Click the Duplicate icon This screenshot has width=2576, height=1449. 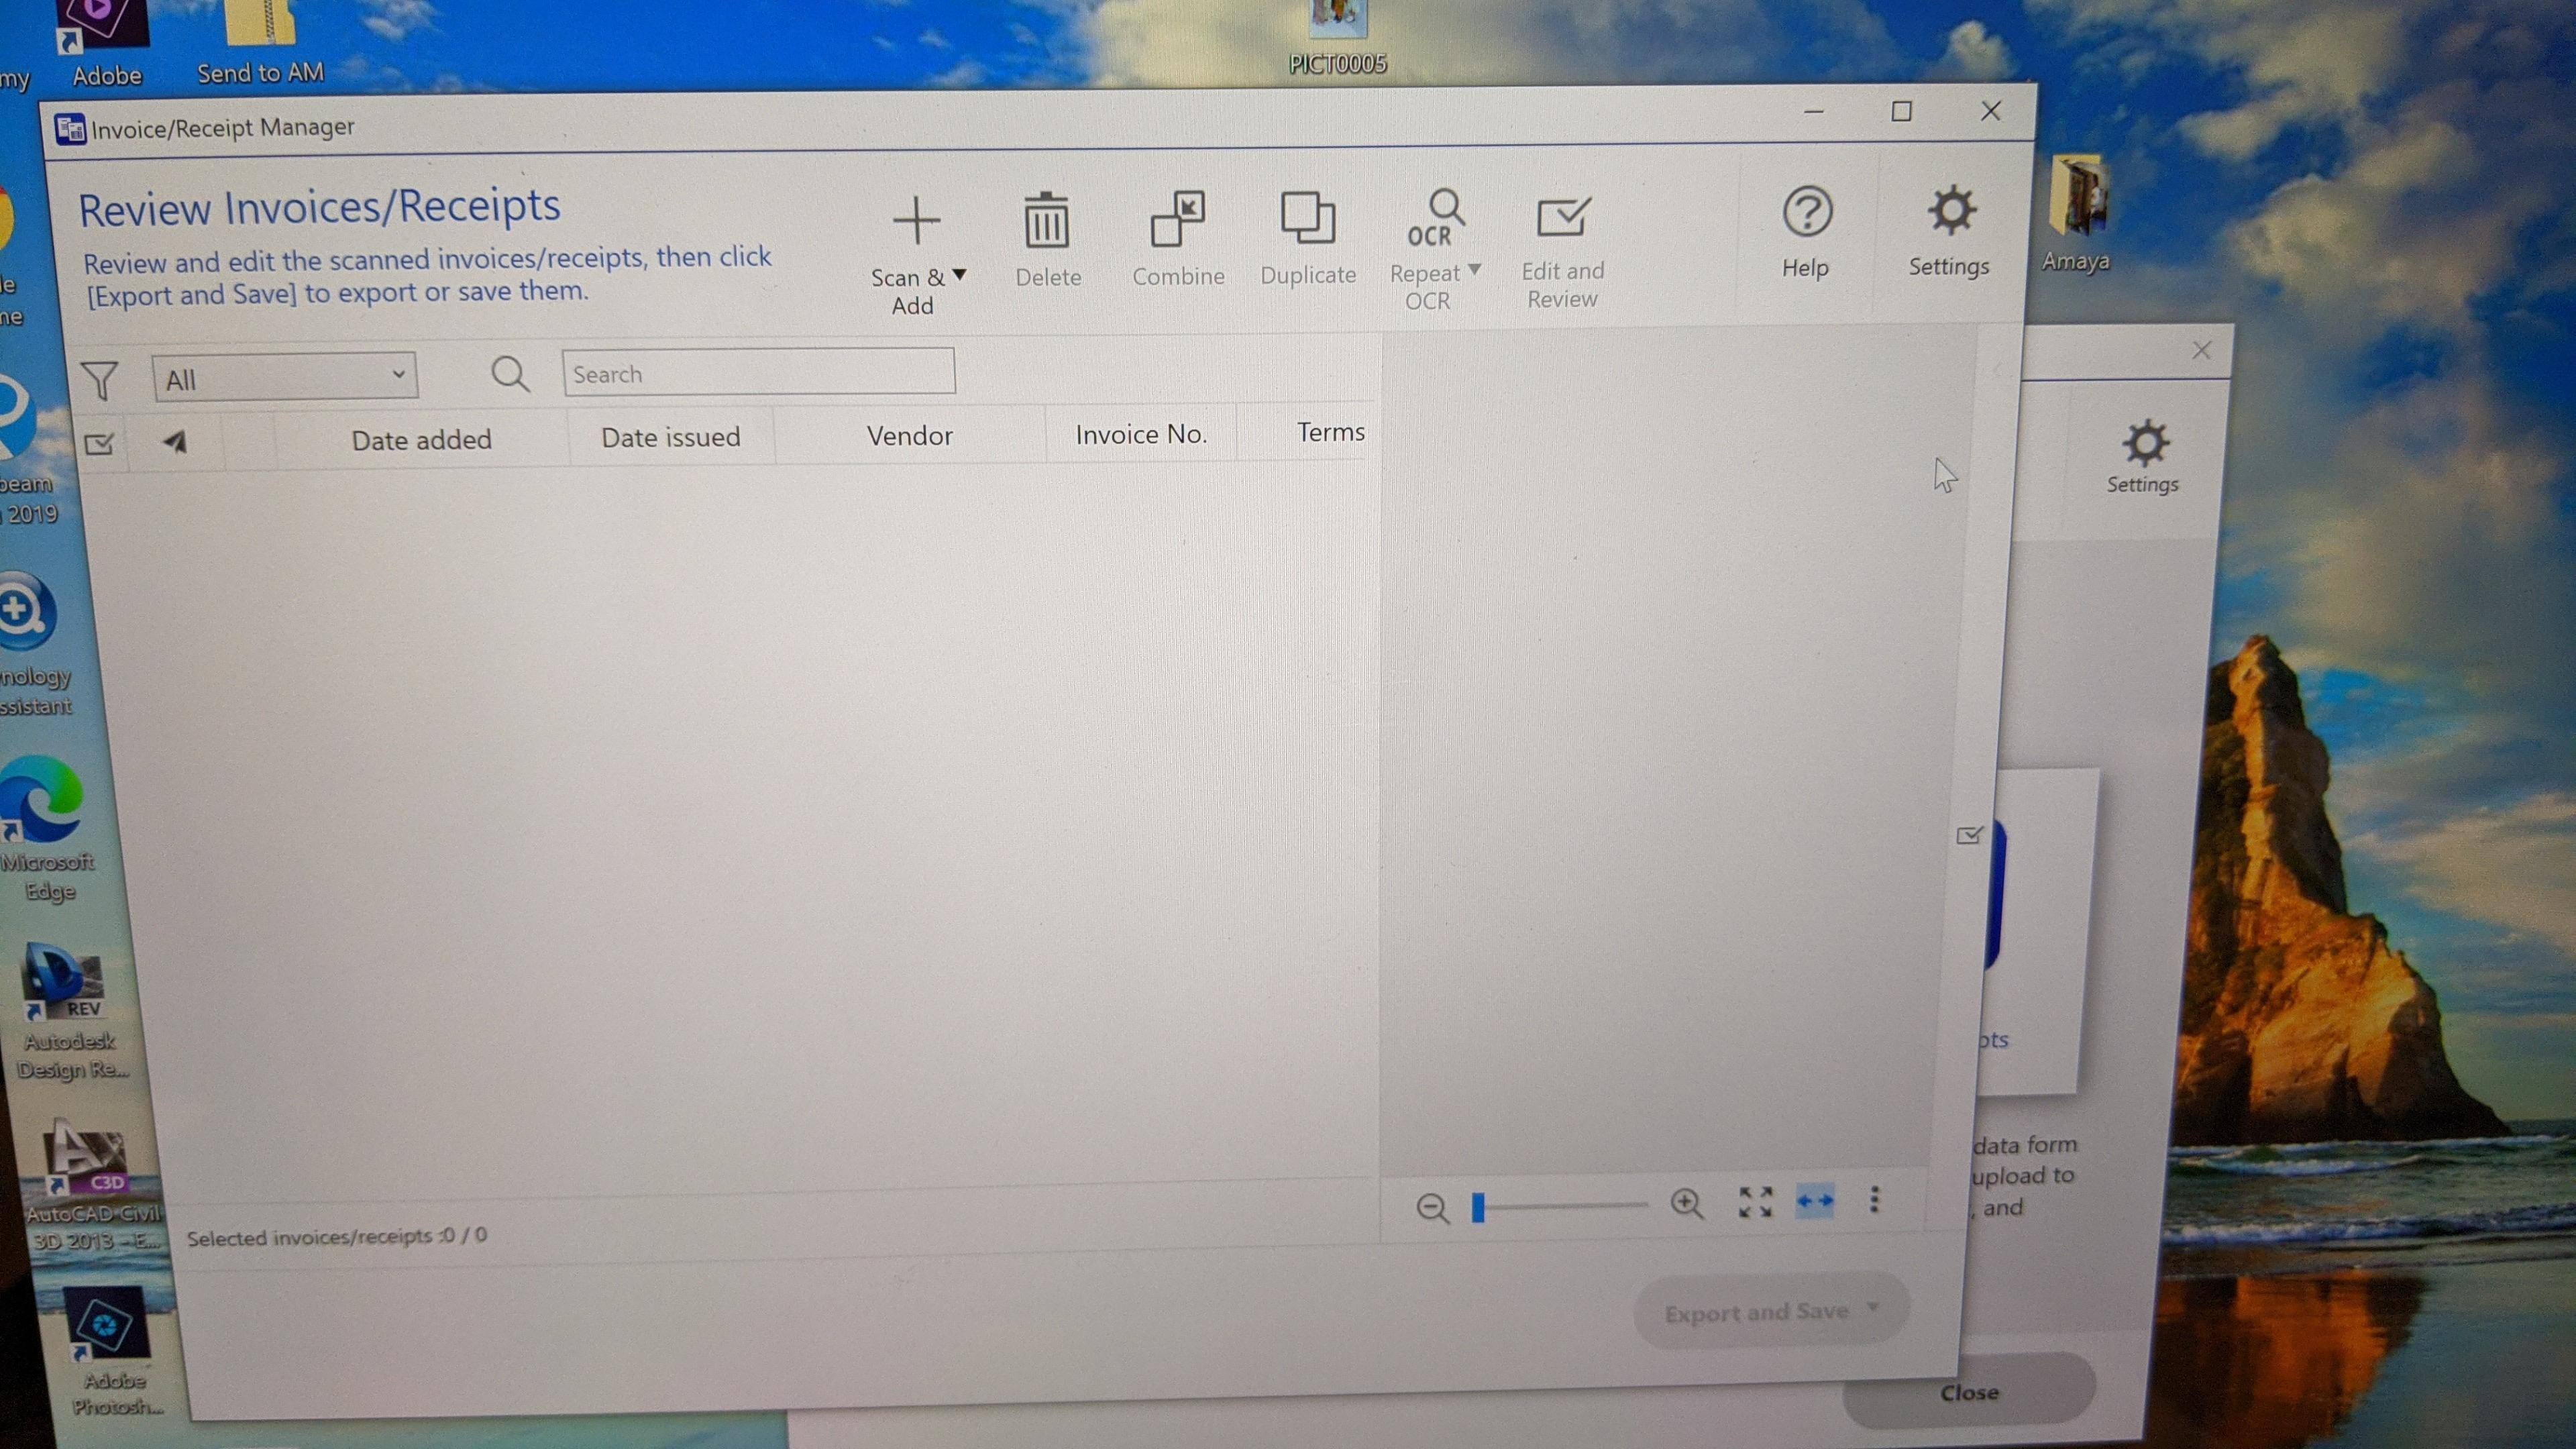(x=1307, y=217)
